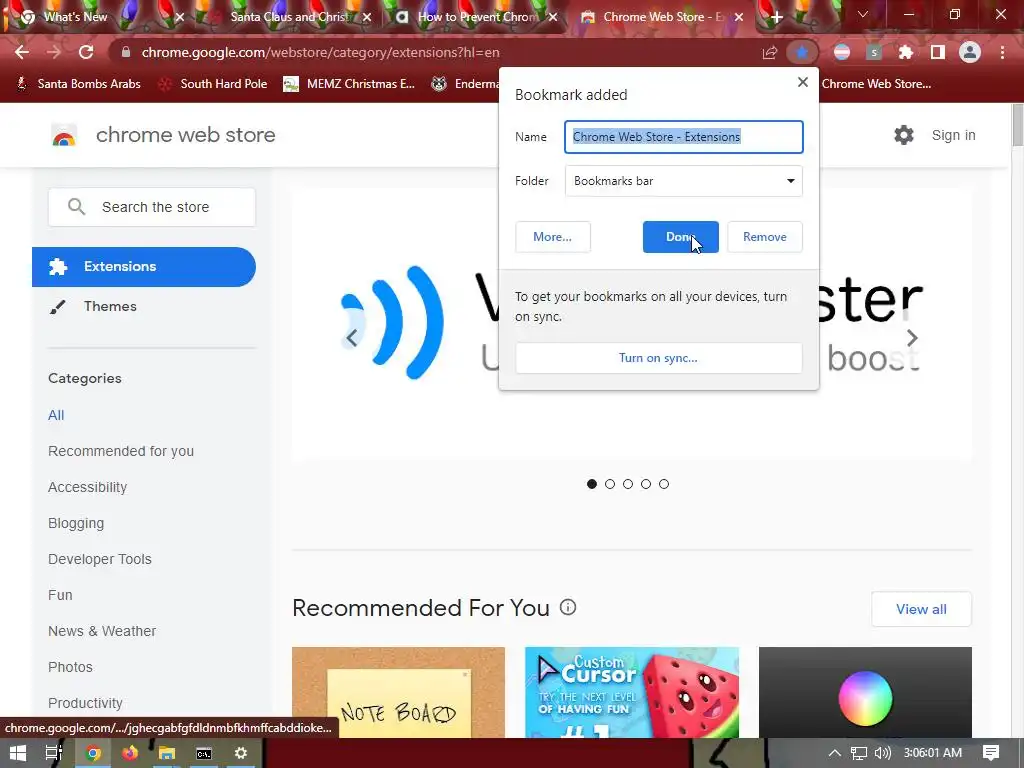This screenshot has height=768, width=1024.
Task: Open the notification action center
Action: click(x=991, y=753)
